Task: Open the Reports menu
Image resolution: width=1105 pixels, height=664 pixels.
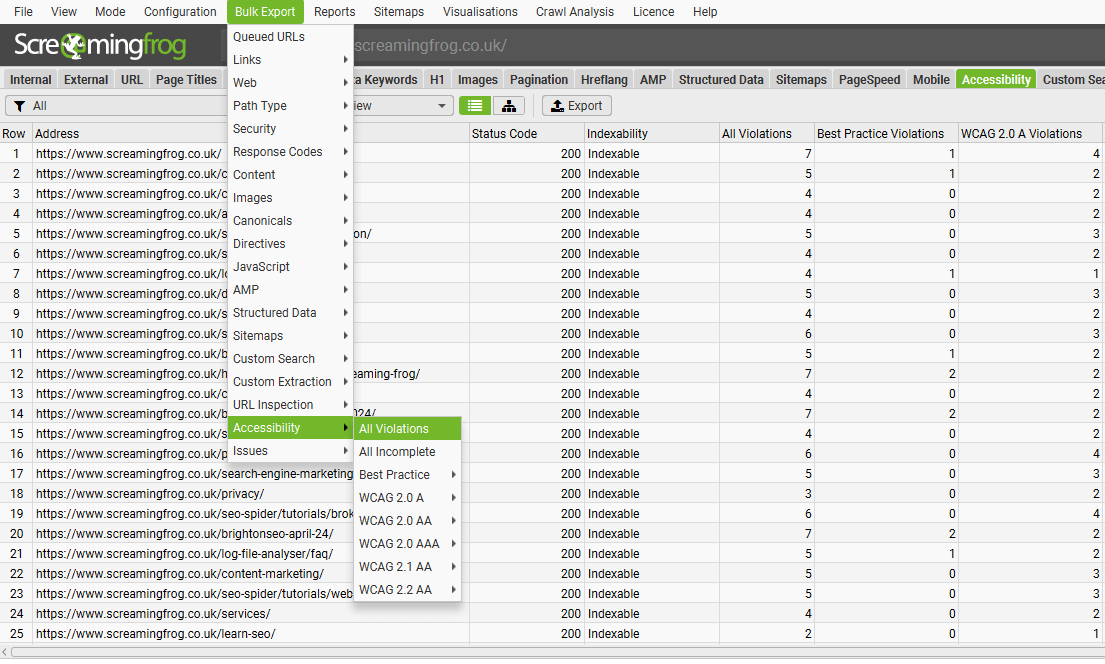Action: 334,11
